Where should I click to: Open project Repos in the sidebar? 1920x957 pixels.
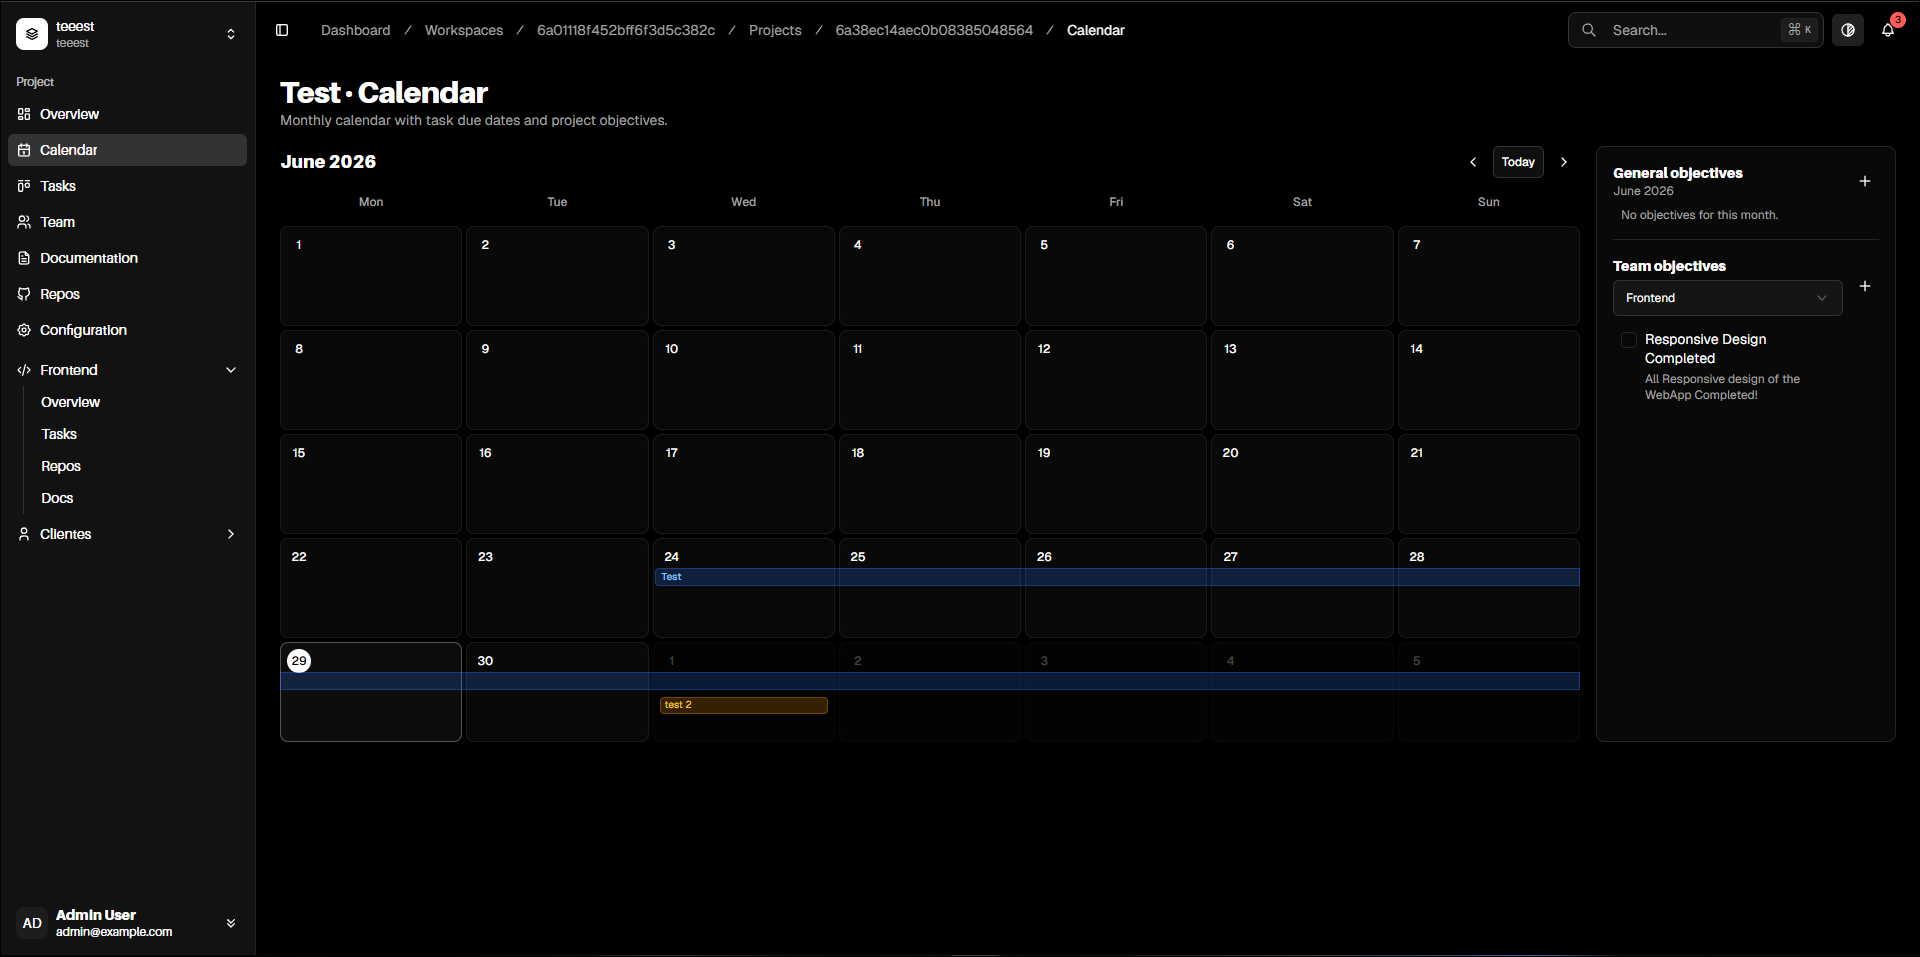click(x=127, y=294)
